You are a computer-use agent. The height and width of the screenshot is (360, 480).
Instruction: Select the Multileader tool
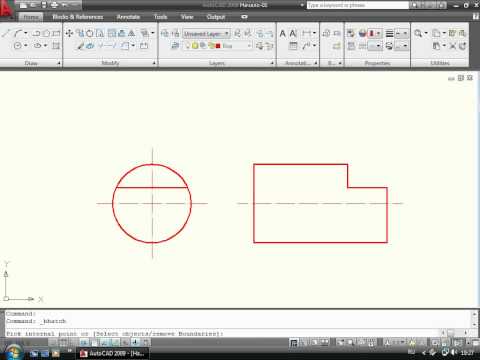(306, 46)
